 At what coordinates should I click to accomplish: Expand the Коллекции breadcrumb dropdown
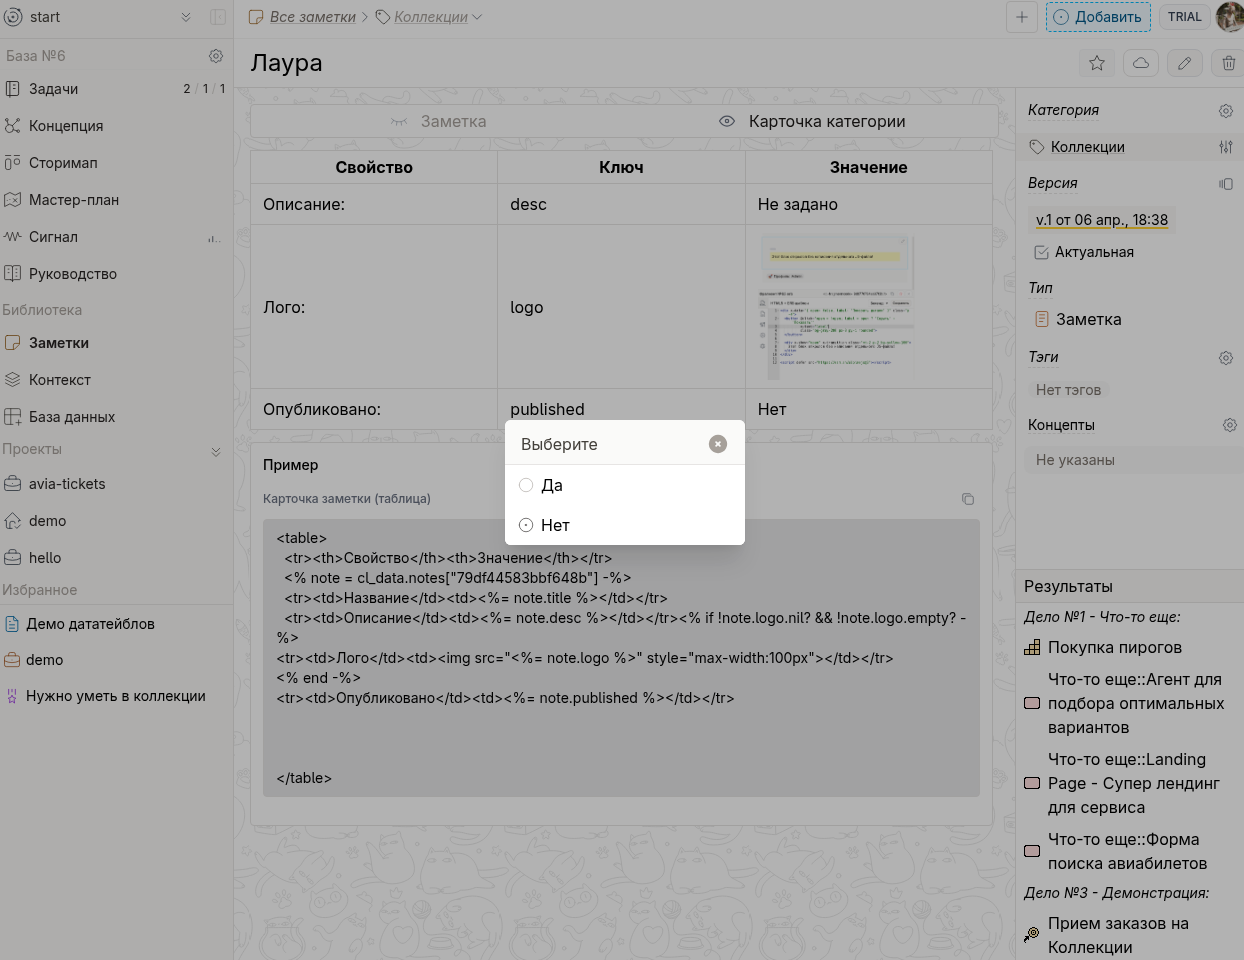tap(476, 17)
